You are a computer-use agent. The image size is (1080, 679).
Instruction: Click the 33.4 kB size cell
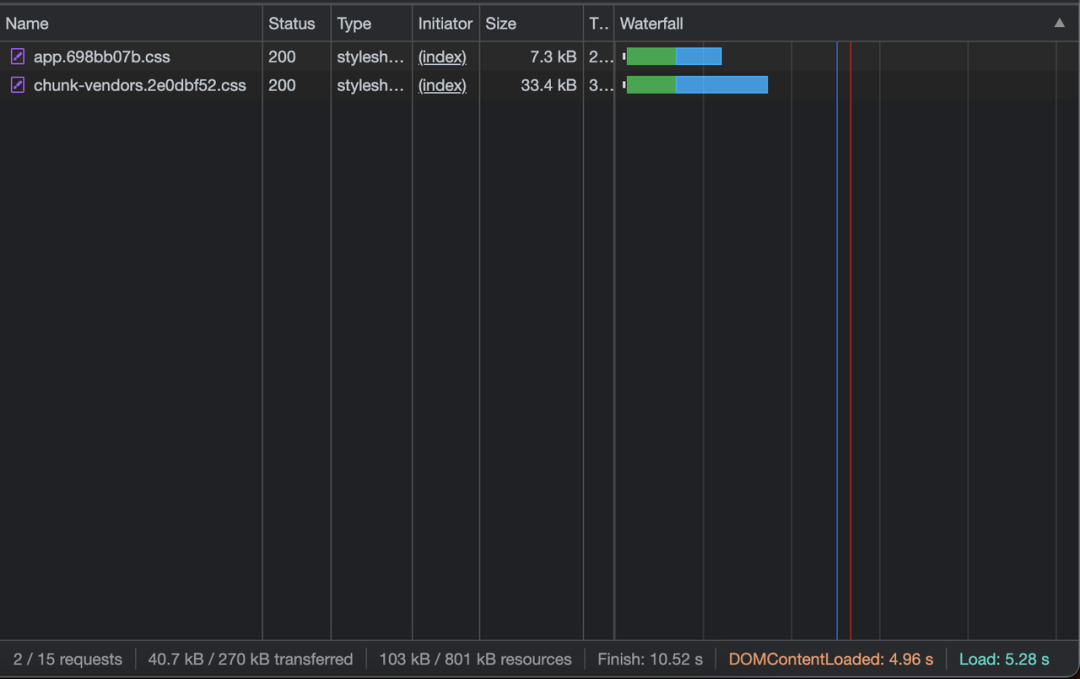[x=548, y=85]
